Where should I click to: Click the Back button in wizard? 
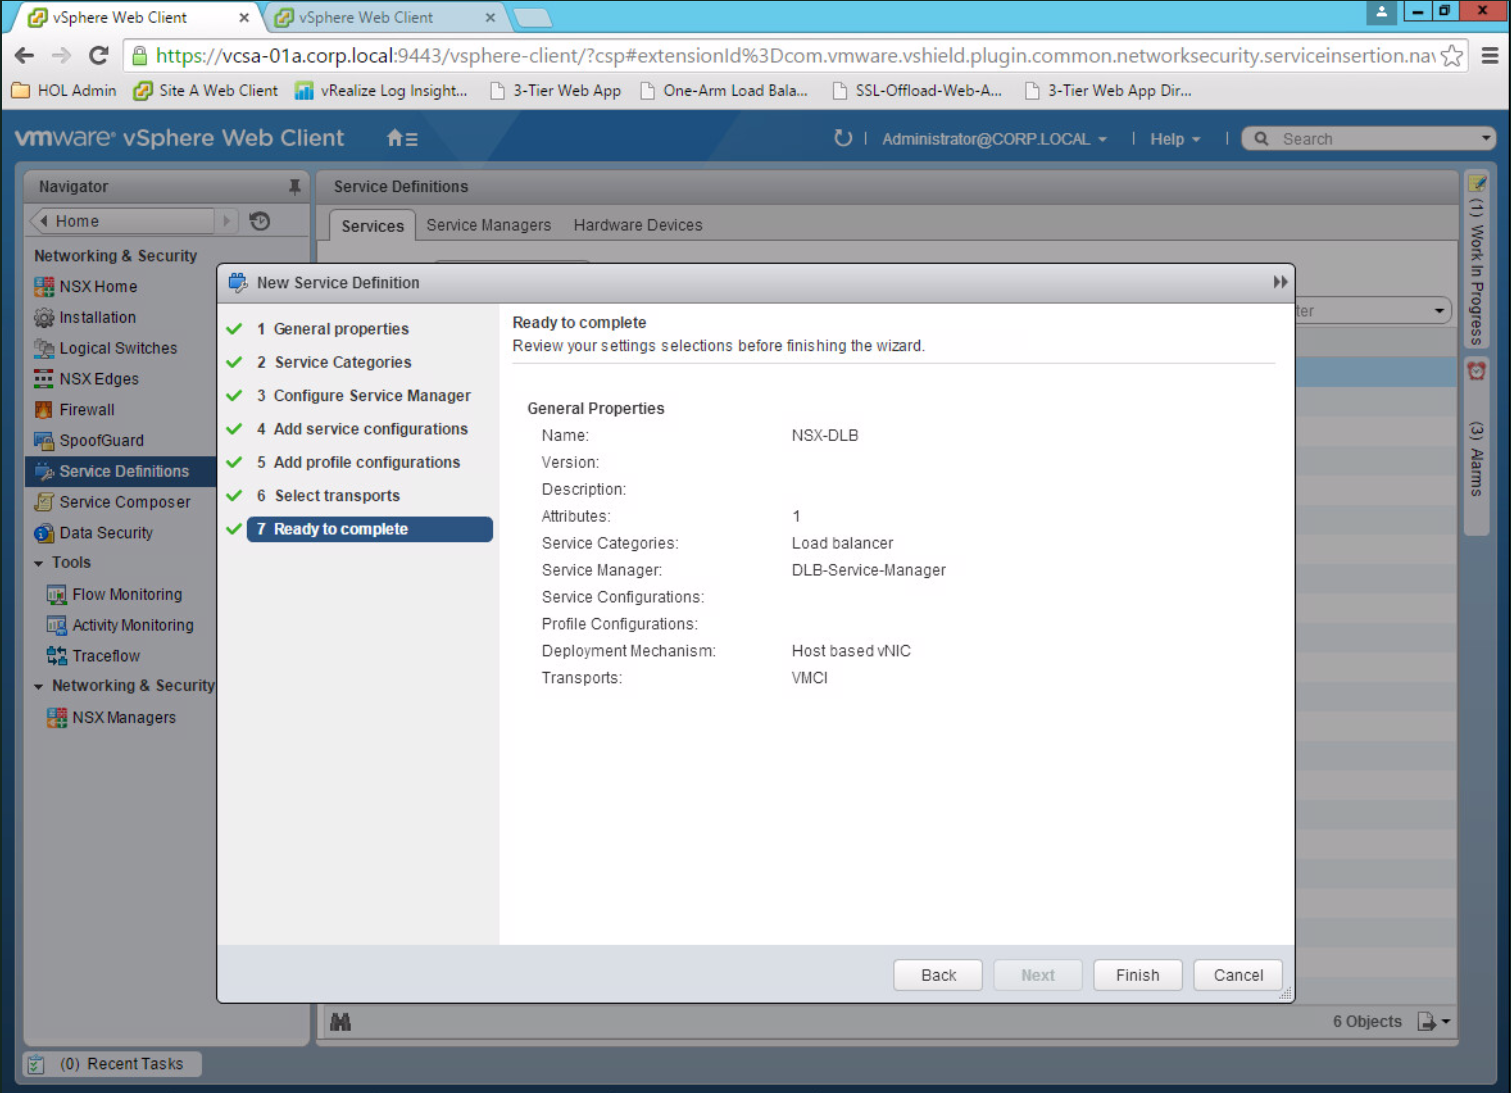938,975
